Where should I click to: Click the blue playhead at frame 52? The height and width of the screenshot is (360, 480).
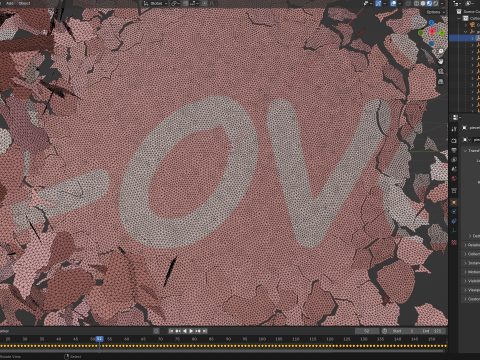tap(99, 339)
